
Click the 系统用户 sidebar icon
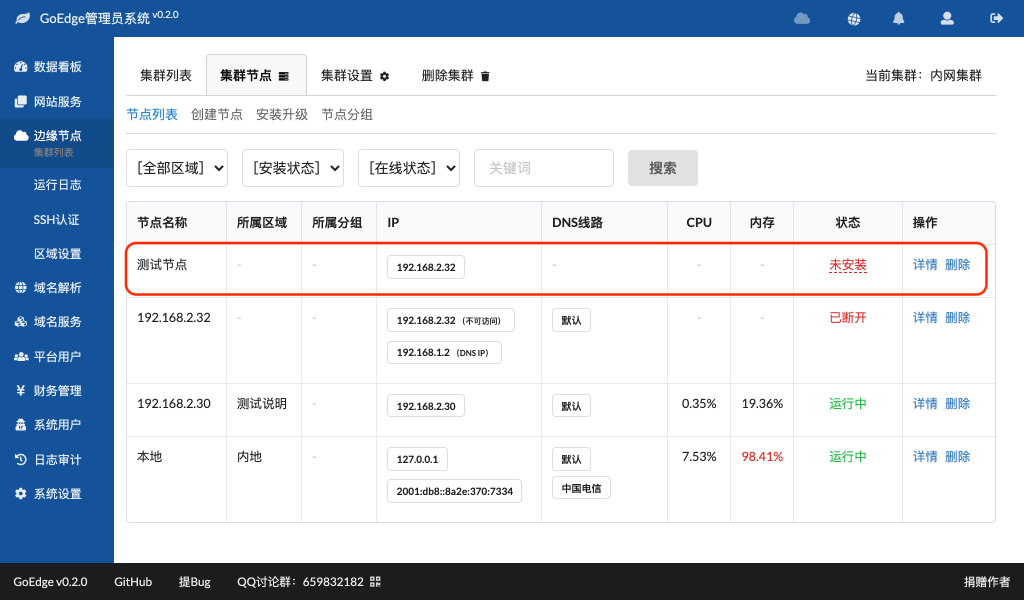tap(21, 425)
